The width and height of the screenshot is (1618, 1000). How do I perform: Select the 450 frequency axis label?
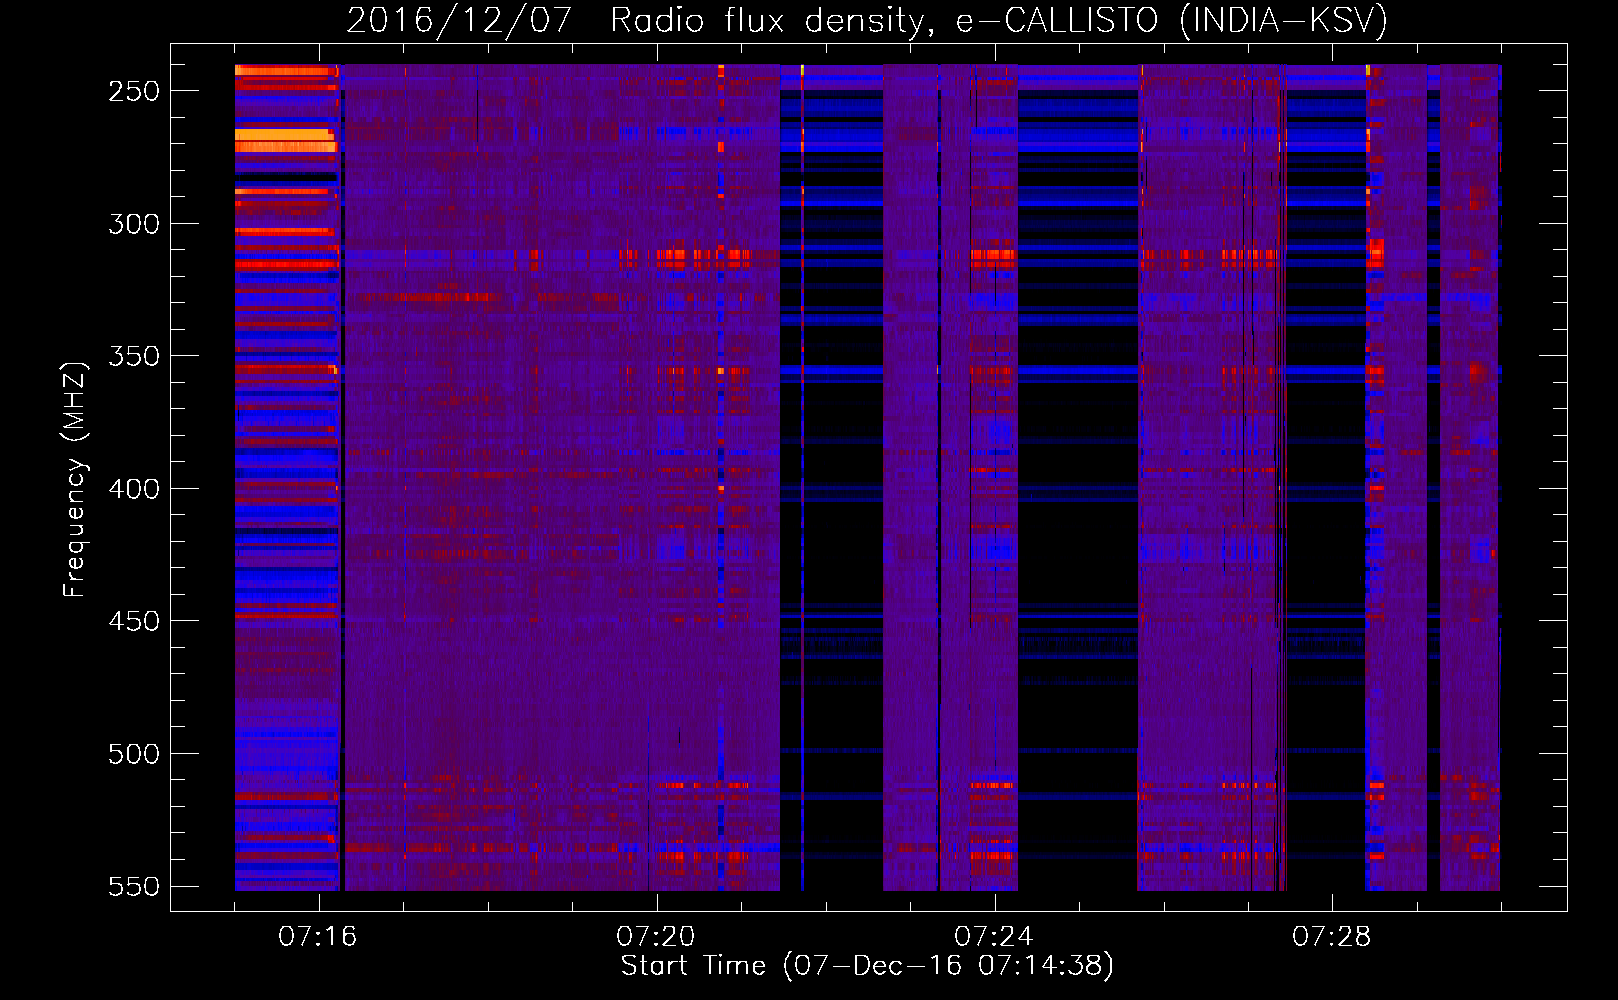tap(134, 621)
